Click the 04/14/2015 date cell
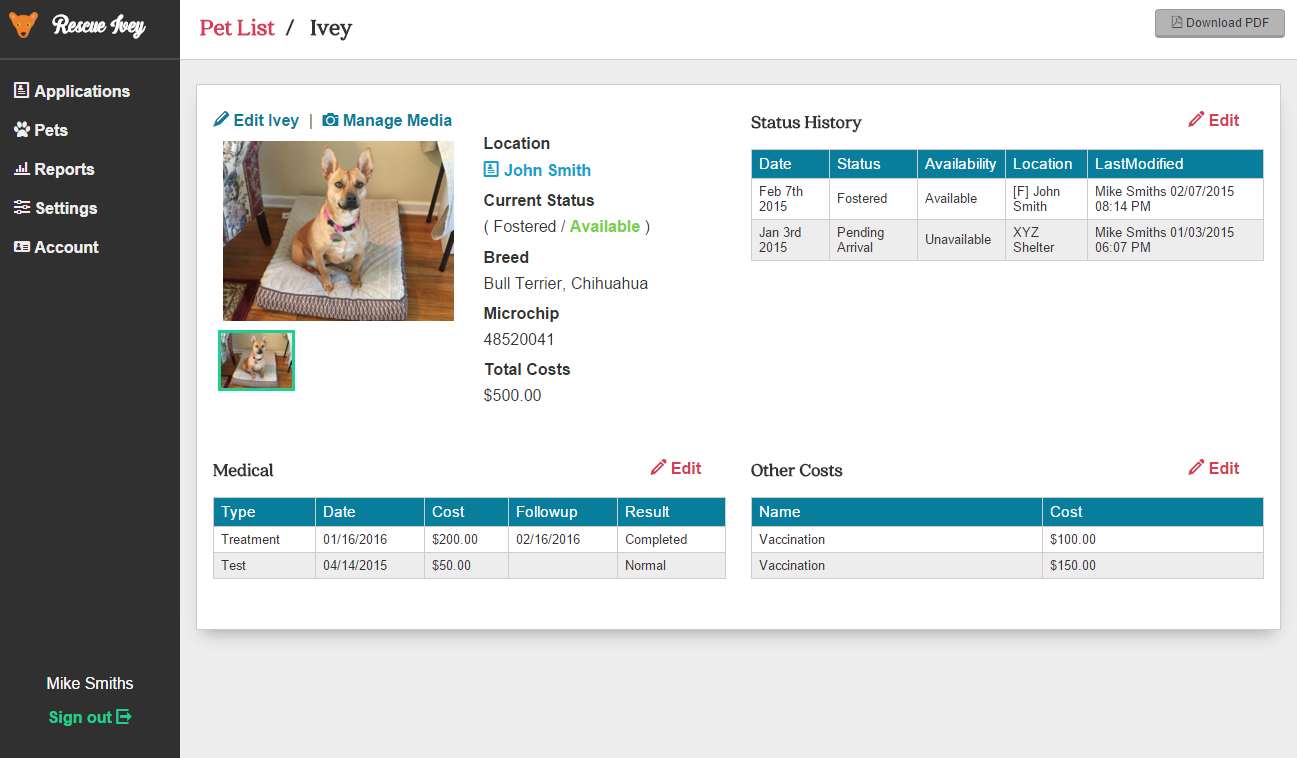 (x=369, y=565)
